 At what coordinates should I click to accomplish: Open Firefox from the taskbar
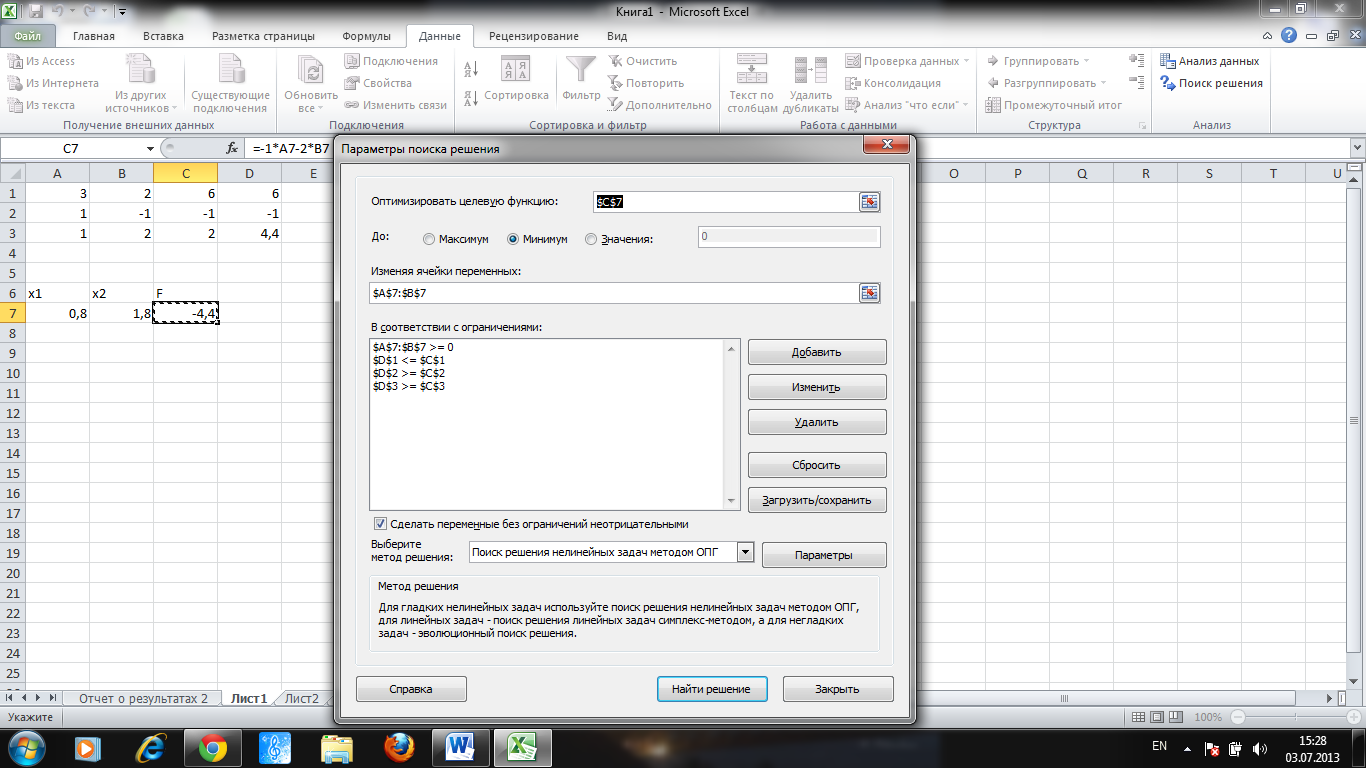398,747
